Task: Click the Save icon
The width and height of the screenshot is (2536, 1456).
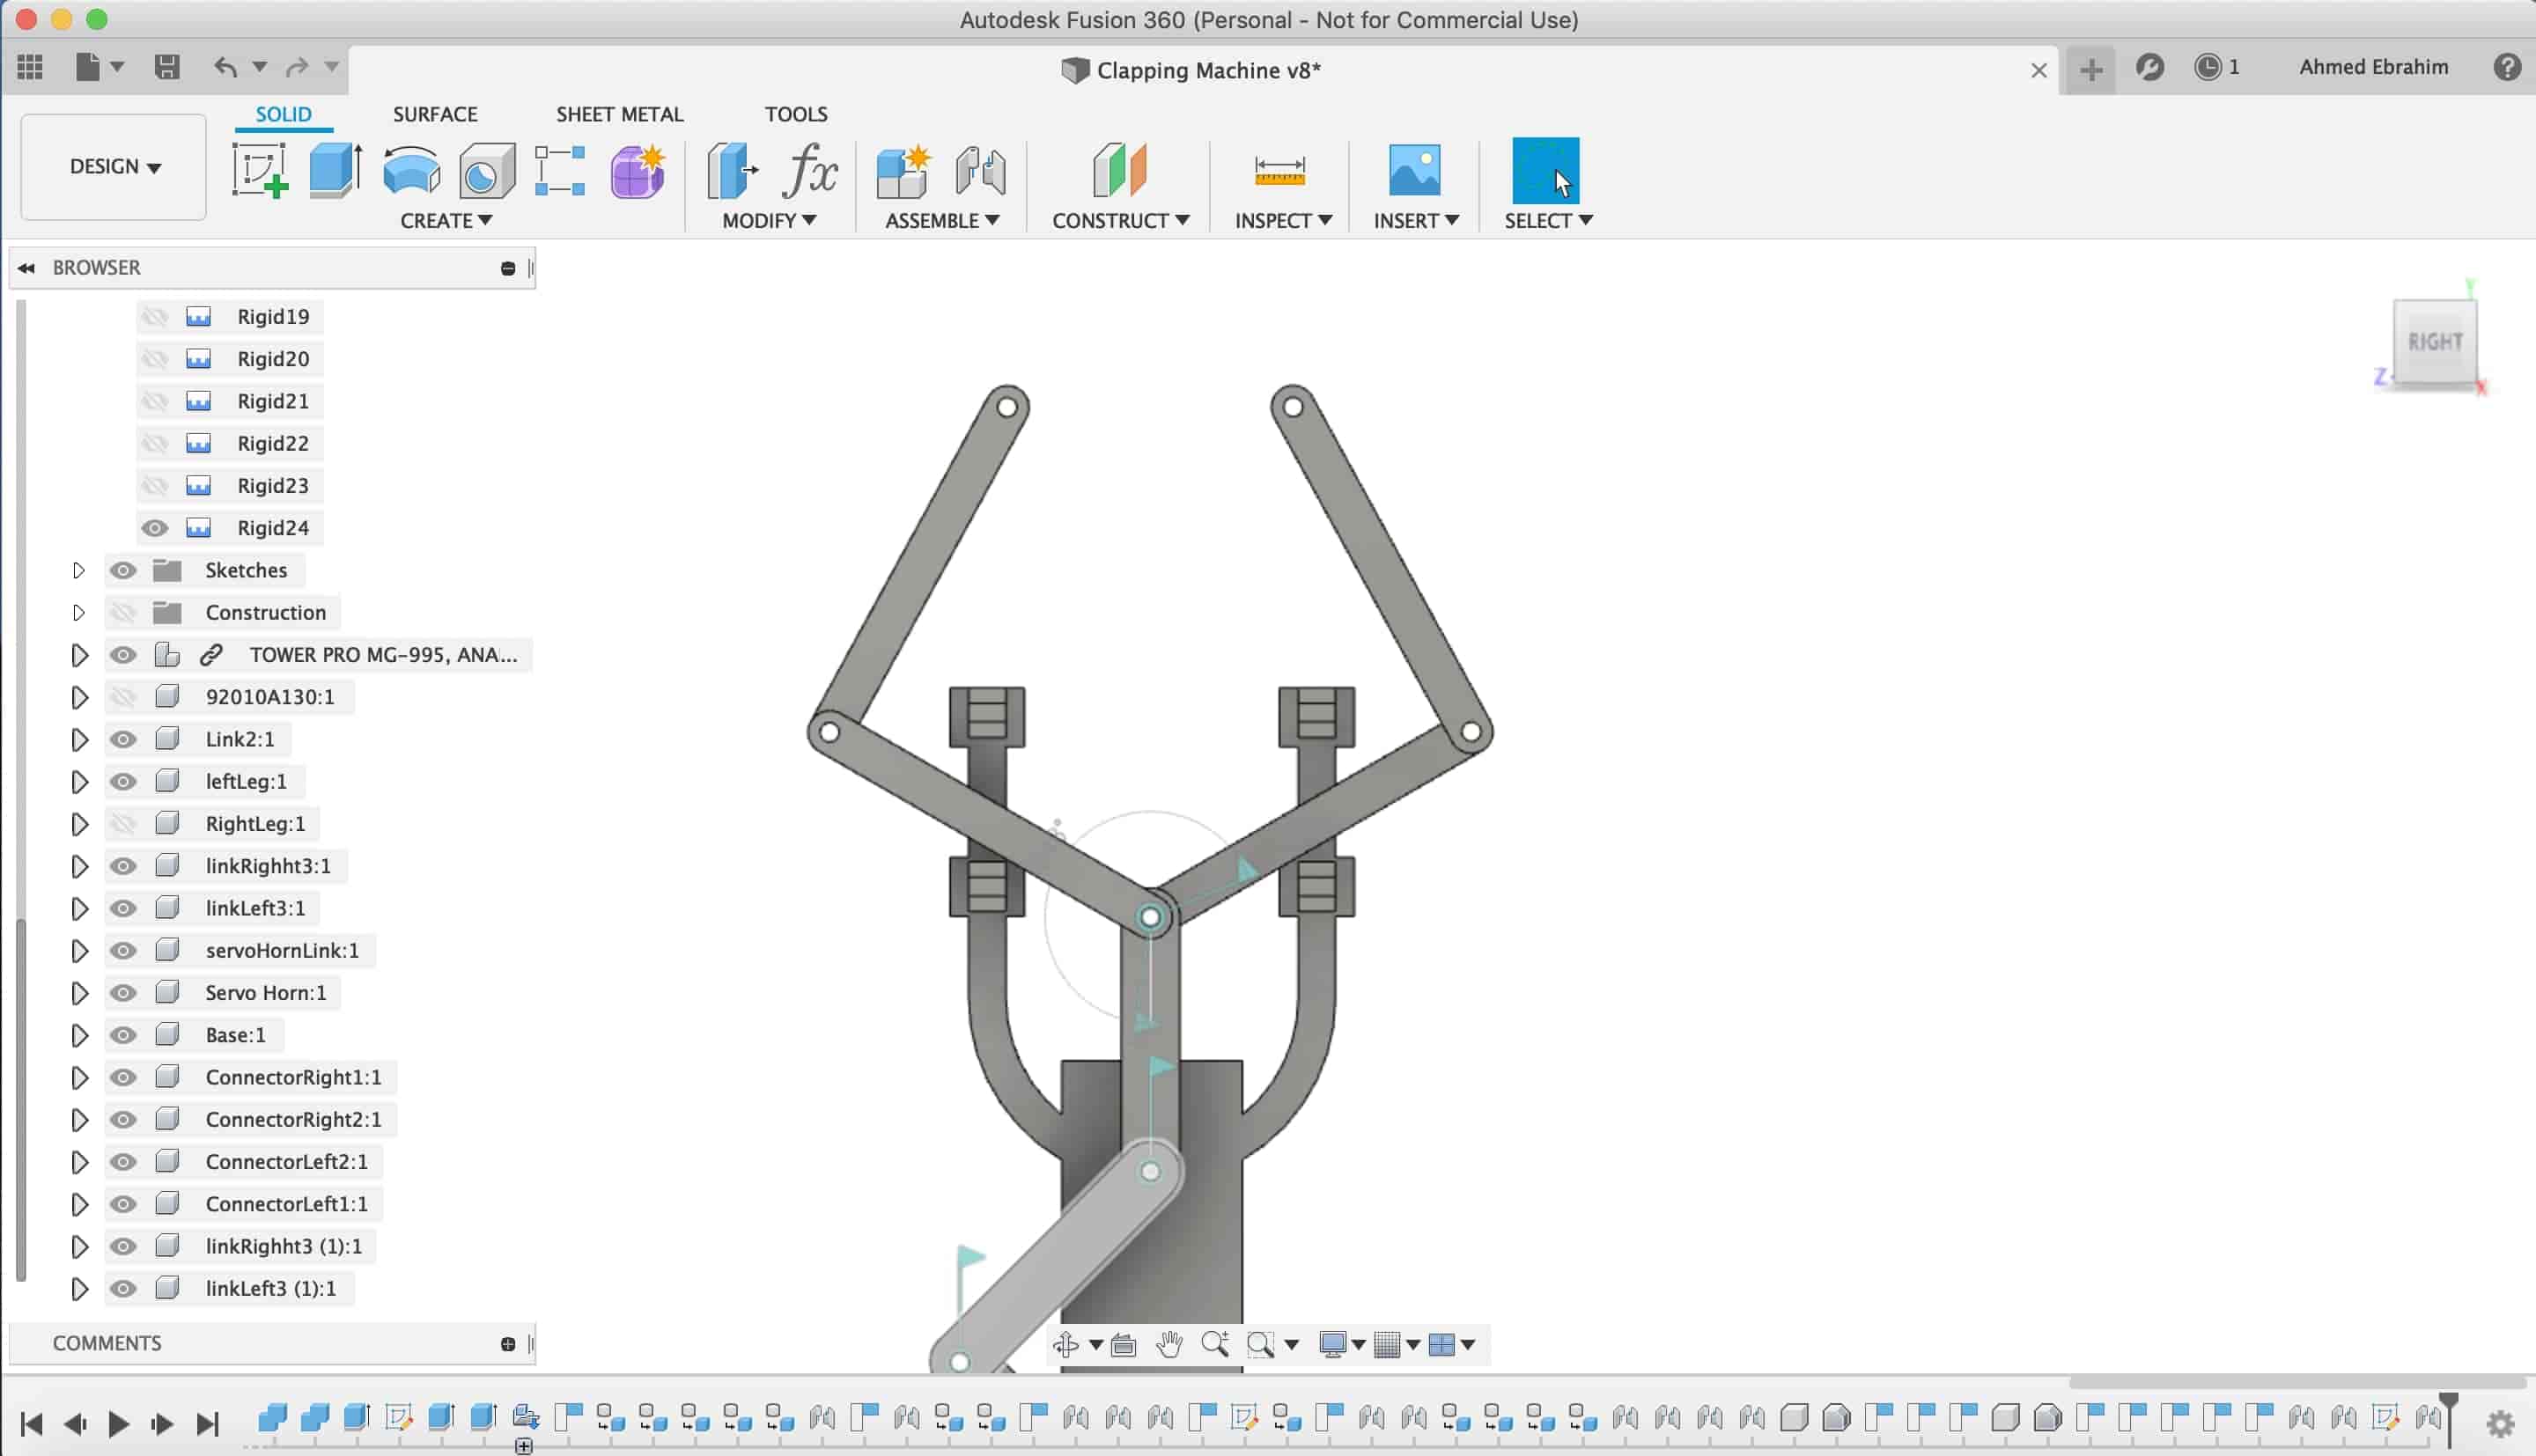Action: 167,67
